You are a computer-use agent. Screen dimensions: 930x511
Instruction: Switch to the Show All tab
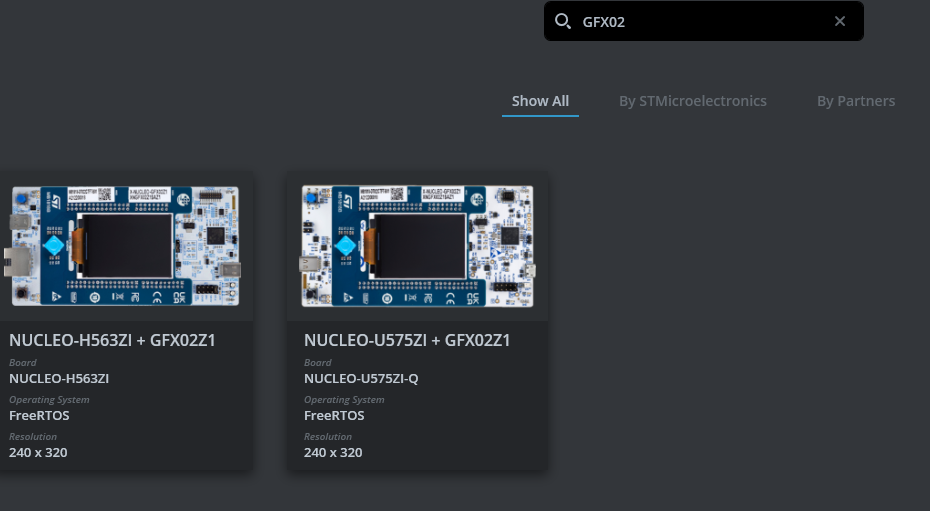coord(540,101)
